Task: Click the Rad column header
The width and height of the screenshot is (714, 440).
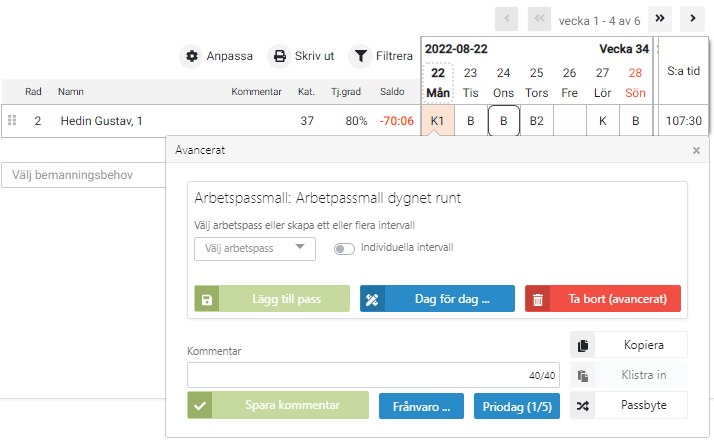Action: tap(33, 92)
